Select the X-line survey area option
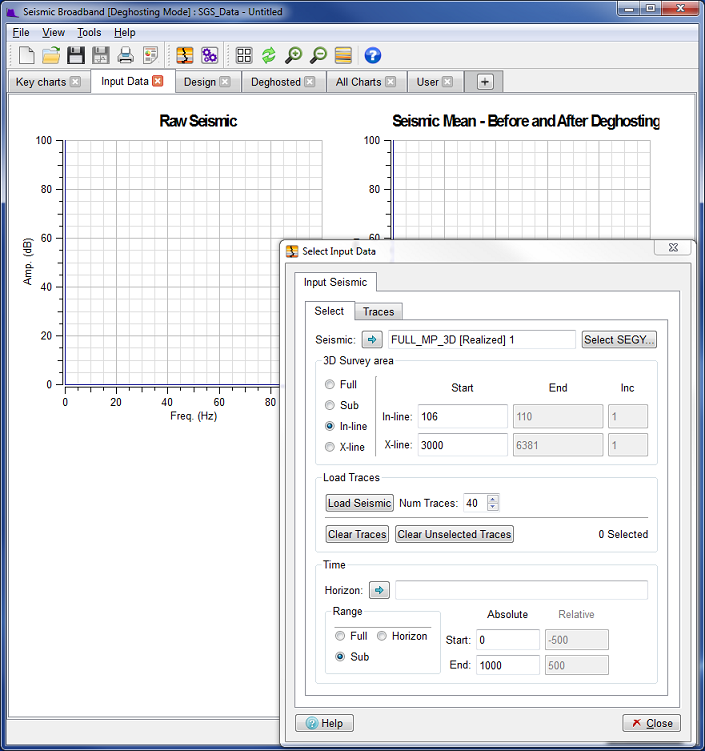Screen dimensions: 705x751 [330, 447]
